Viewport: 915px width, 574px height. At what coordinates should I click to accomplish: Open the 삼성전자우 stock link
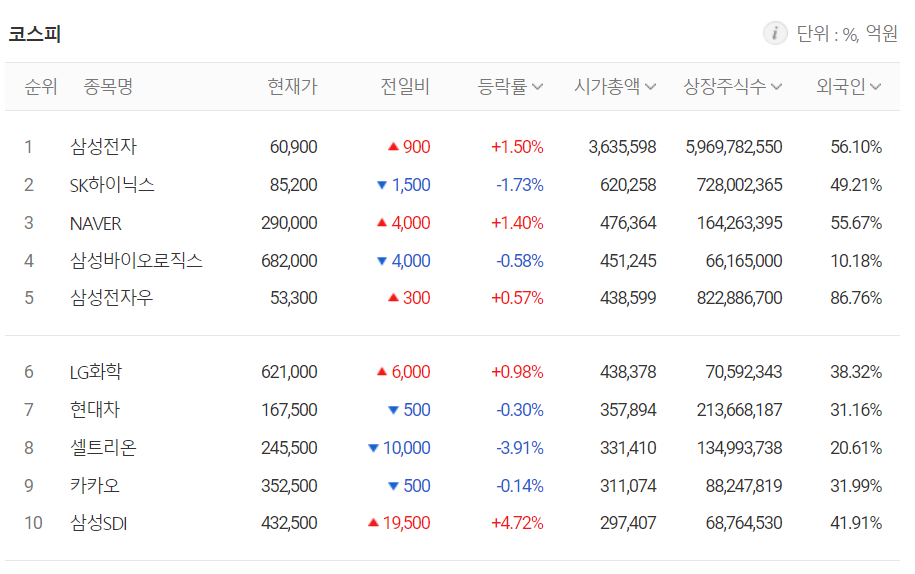point(111,298)
